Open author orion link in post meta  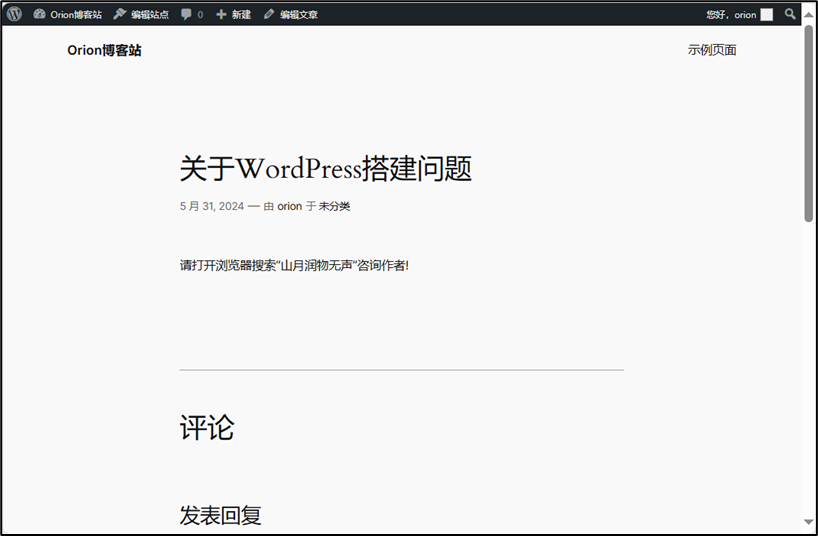[290, 206]
